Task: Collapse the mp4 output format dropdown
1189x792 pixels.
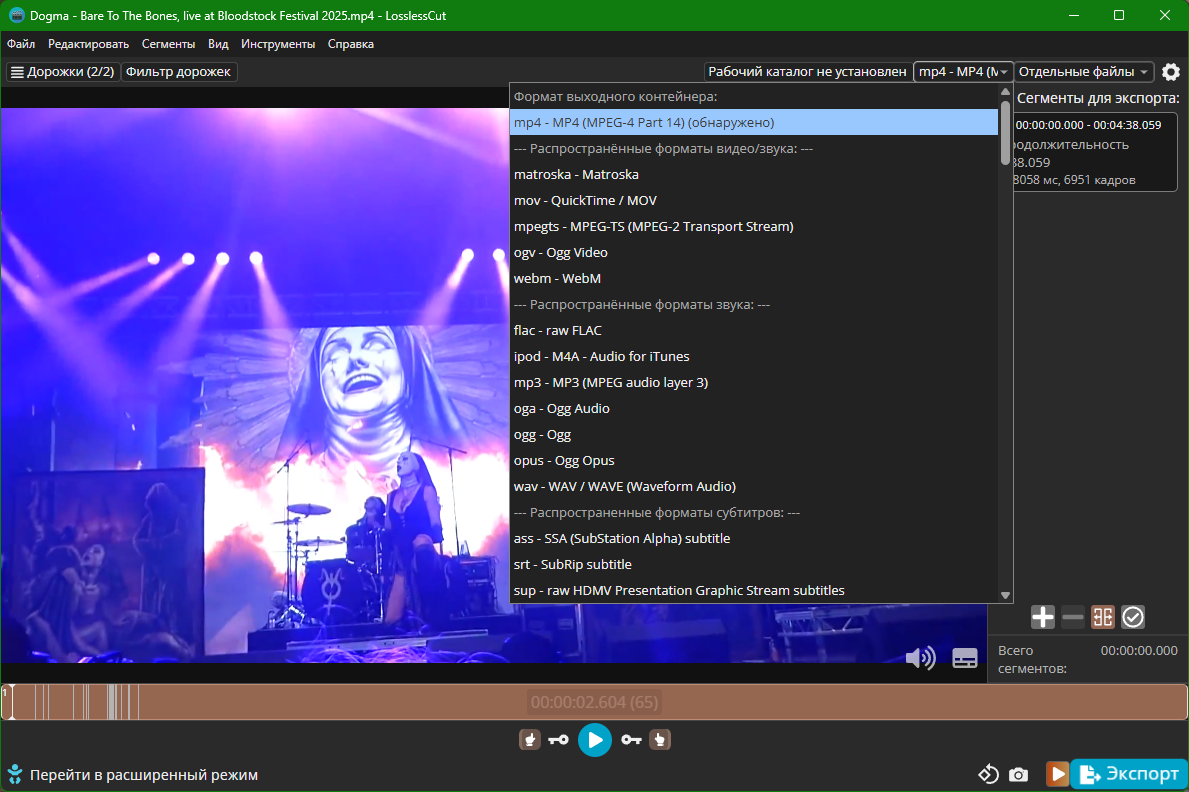Action: 963,71
